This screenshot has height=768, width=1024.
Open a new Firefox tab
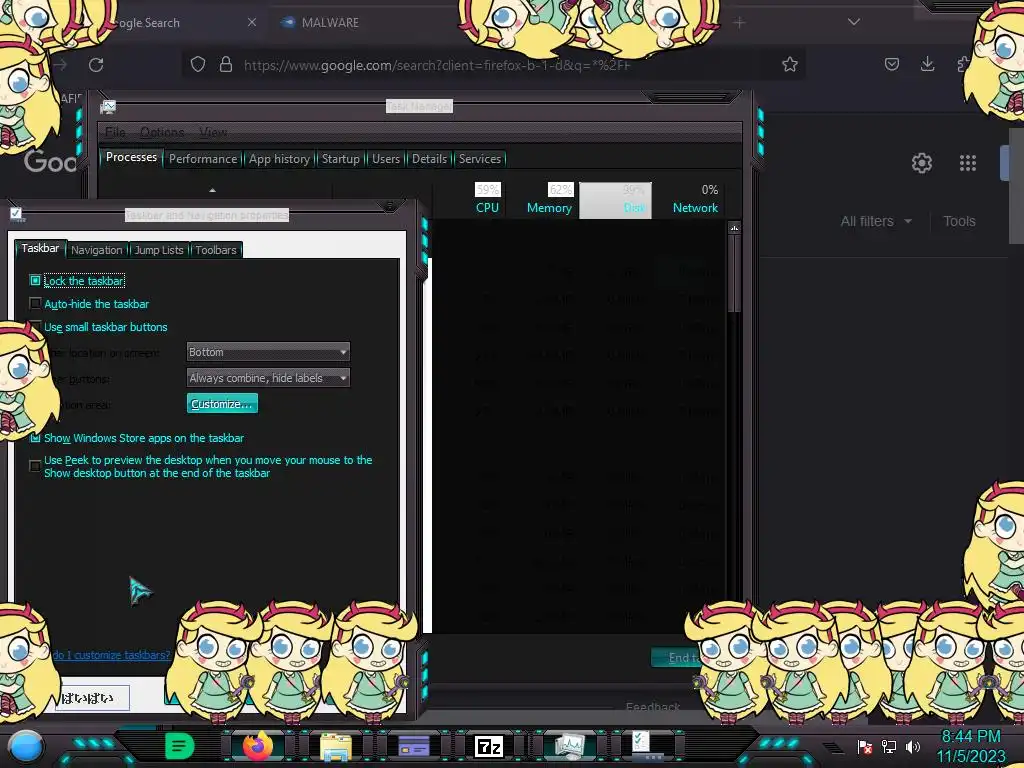(x=739, y=22)
